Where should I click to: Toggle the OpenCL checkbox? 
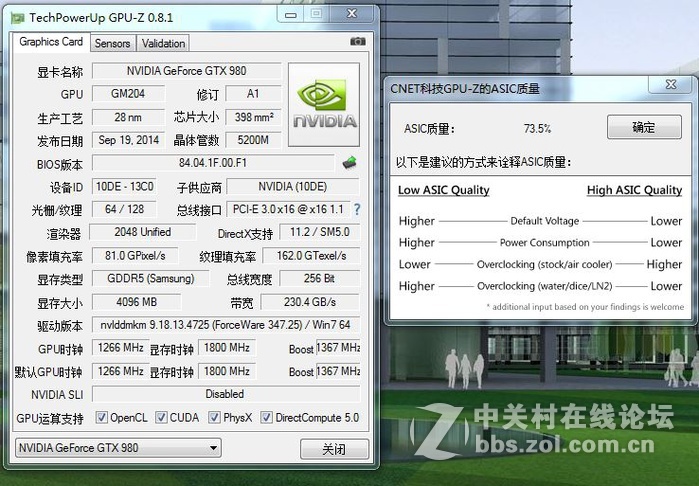(102, 417)
